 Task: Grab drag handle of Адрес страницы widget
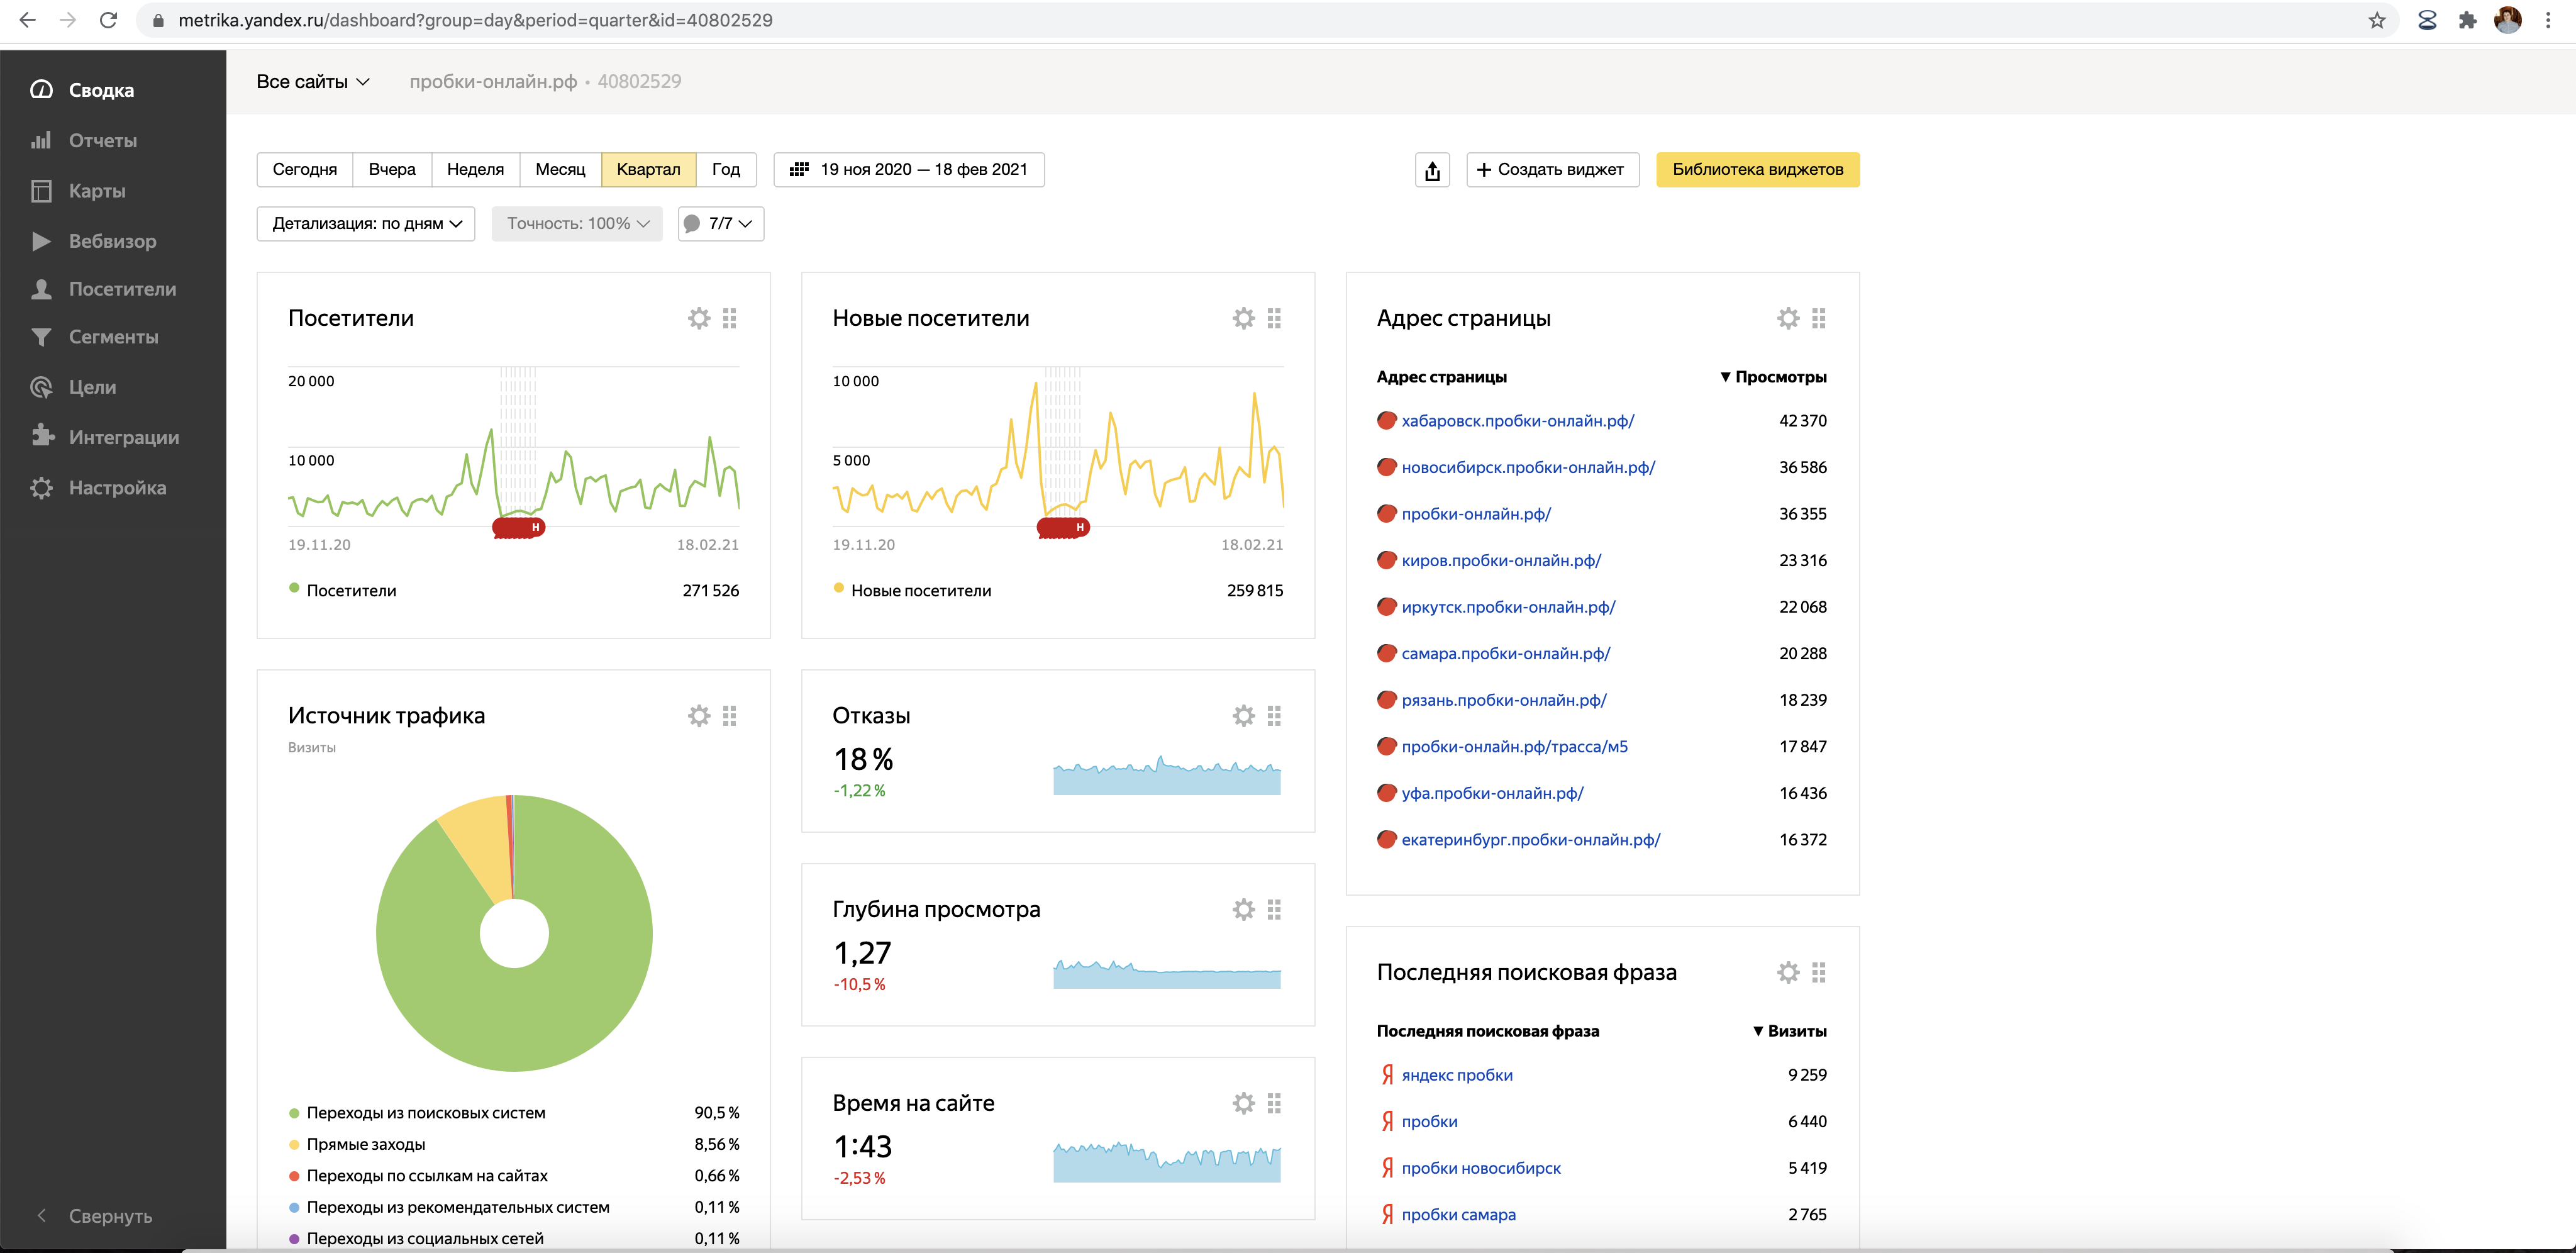[1818, 318]
